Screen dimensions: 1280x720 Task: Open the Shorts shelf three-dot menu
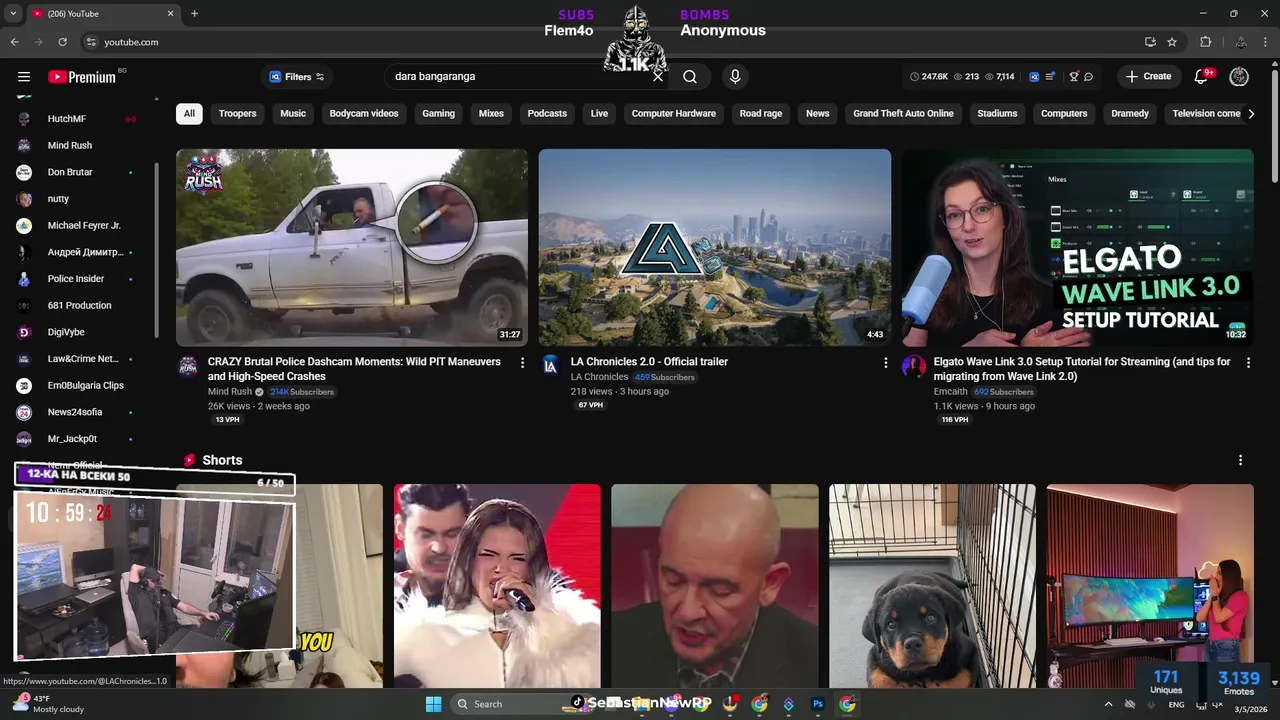[x=1240, y=460]
